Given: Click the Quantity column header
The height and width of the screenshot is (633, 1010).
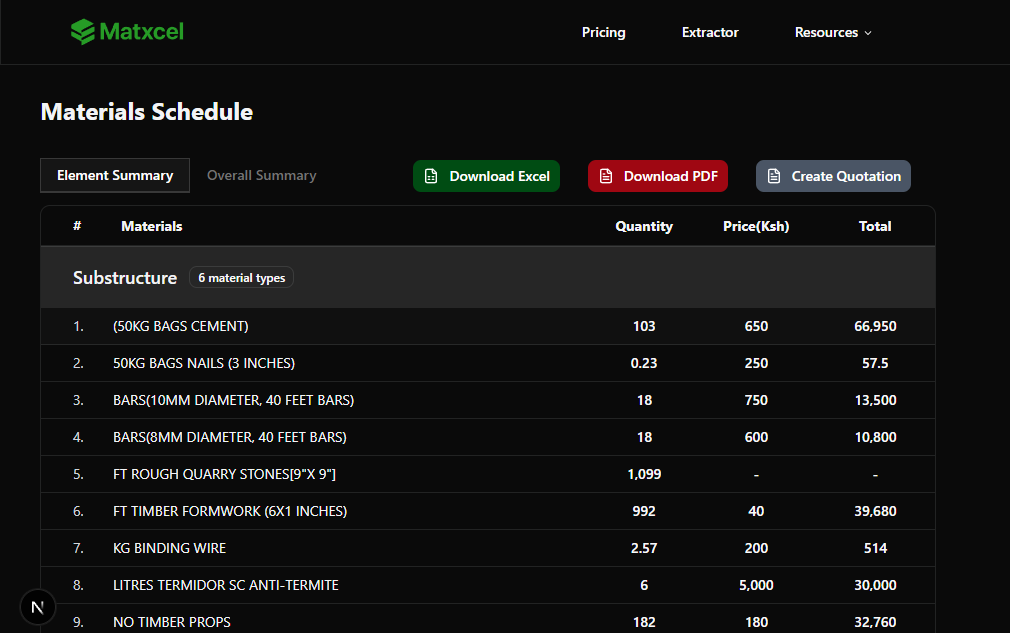Looking at the screenshot, I should coord(644,226).
